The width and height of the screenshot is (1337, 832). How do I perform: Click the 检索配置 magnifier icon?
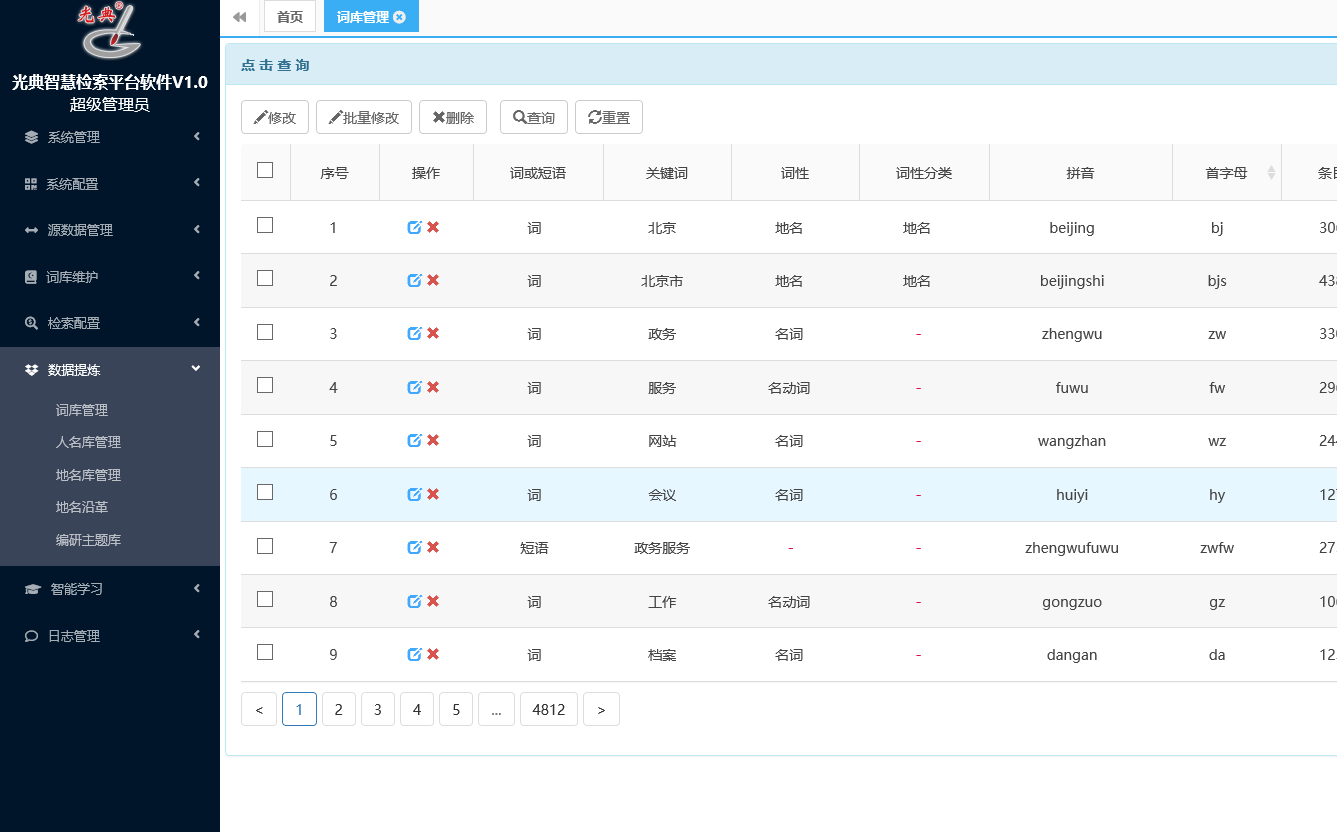pos(32,323)
